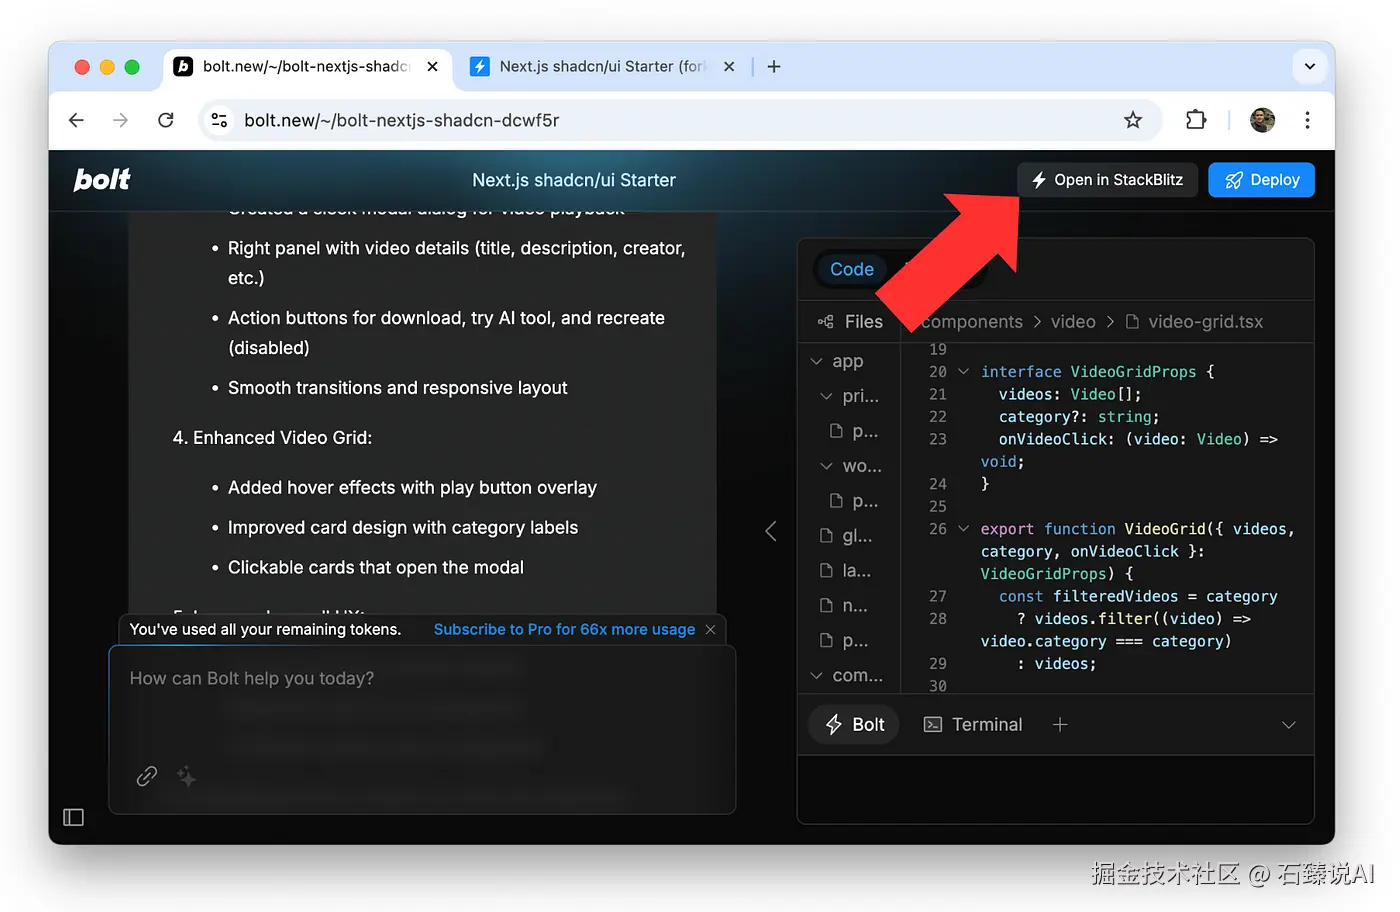Open the p... file below n... file
This screenshot has width=1400, height=912.
844,641
